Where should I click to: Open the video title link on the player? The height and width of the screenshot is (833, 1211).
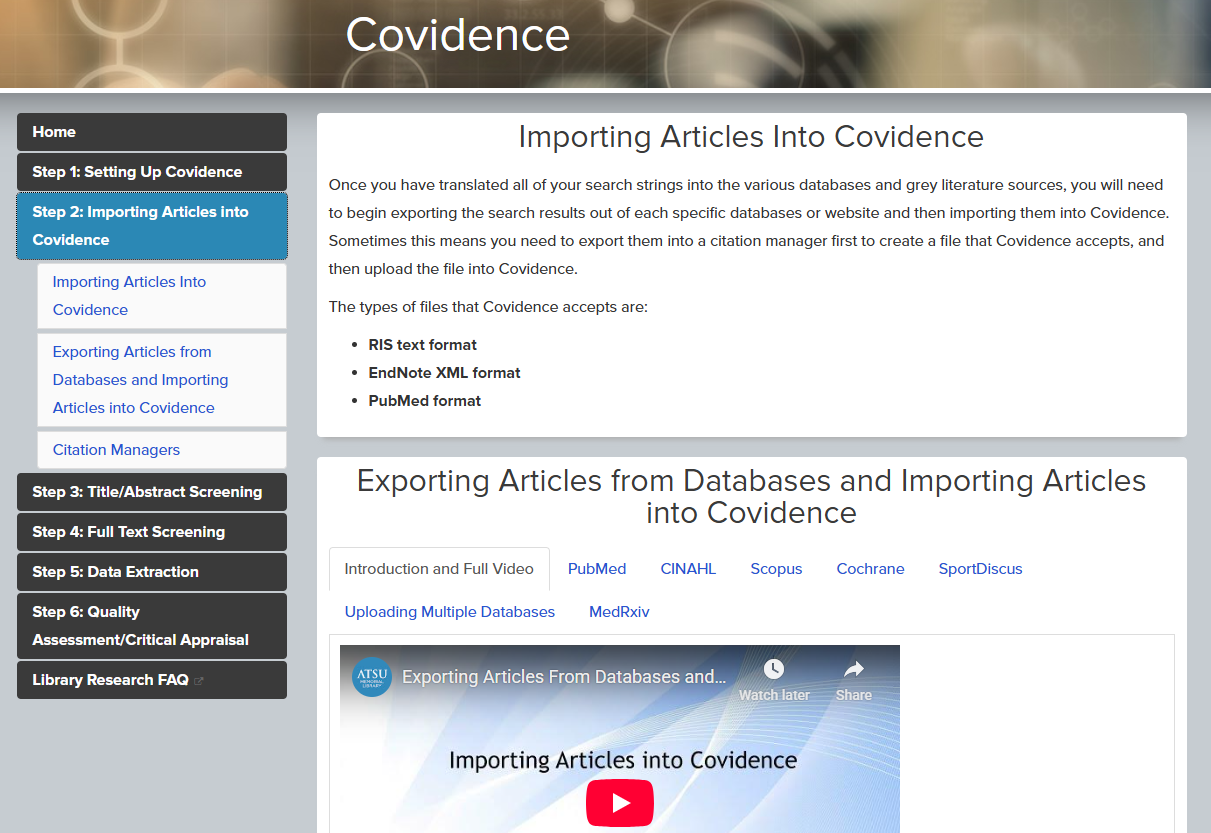click(564, 677)
